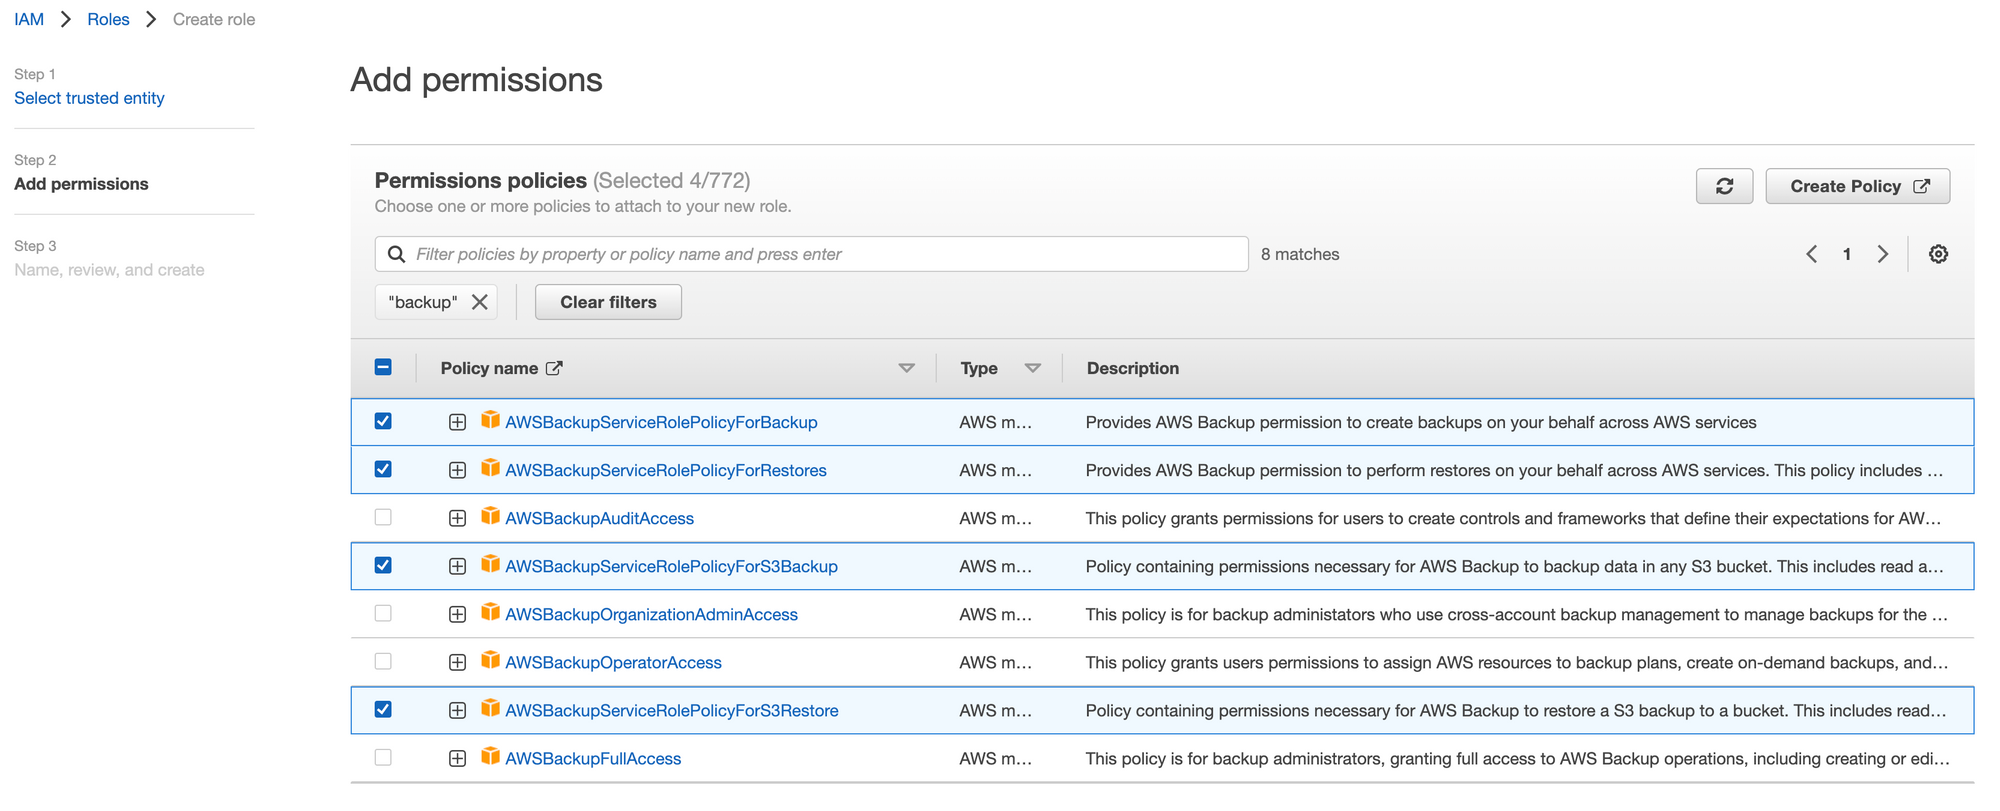Navigate to Roles in breadcrumb
The width and height of the screenshot is (2000, 811).
[108, 19]
